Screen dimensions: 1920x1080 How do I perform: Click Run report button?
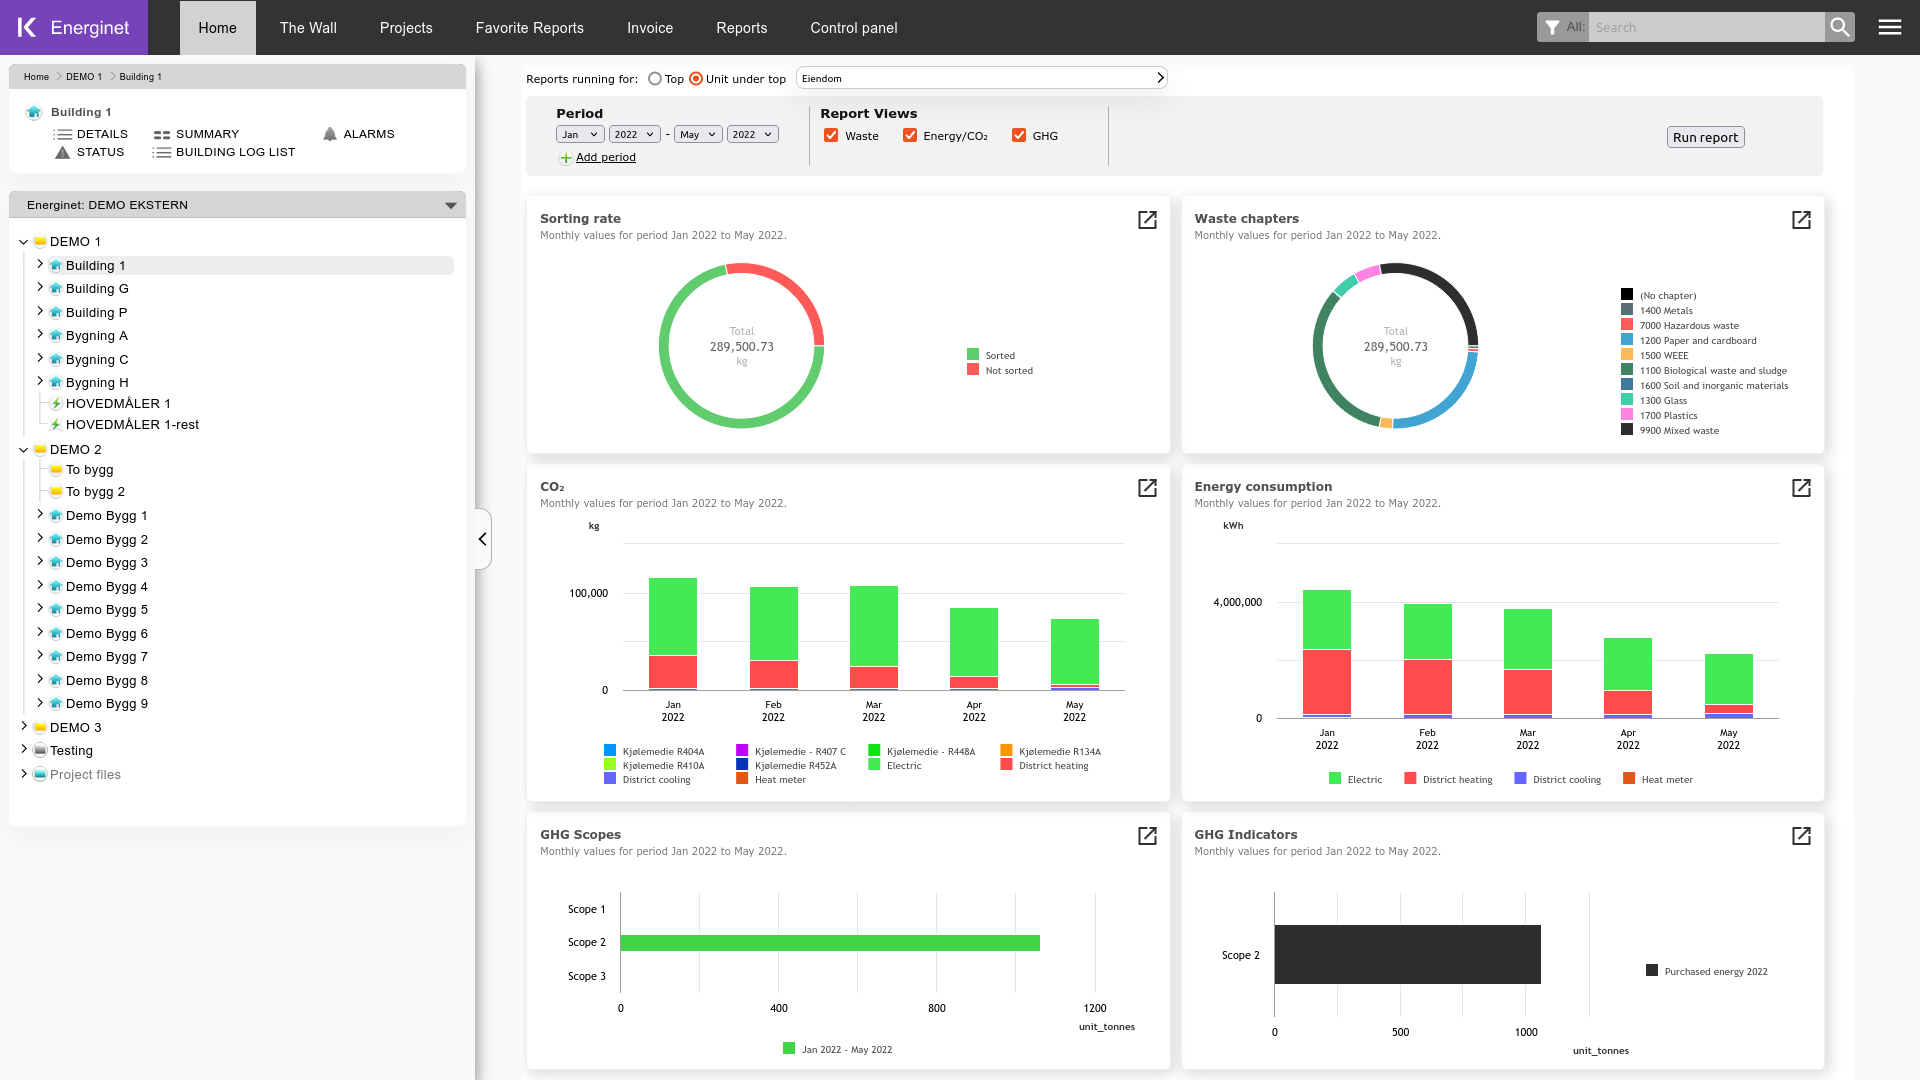[x=1705, y=136]
